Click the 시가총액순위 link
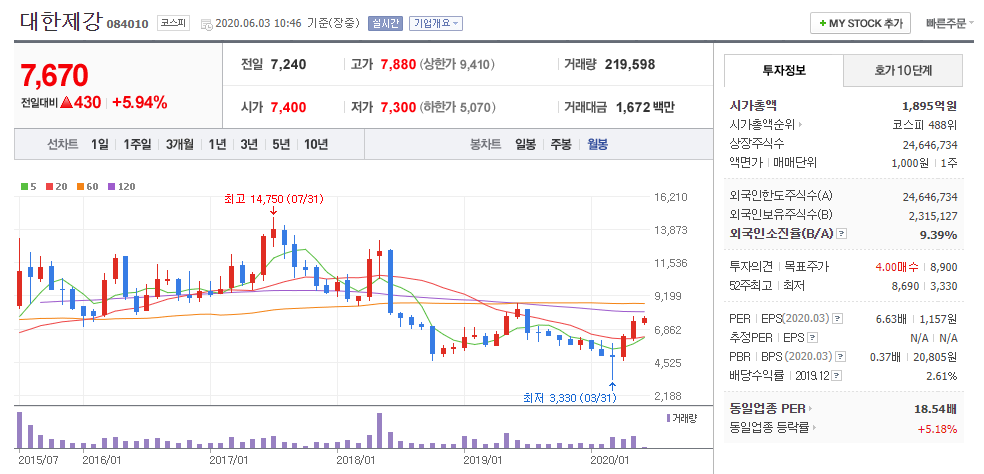 (762, 125)
